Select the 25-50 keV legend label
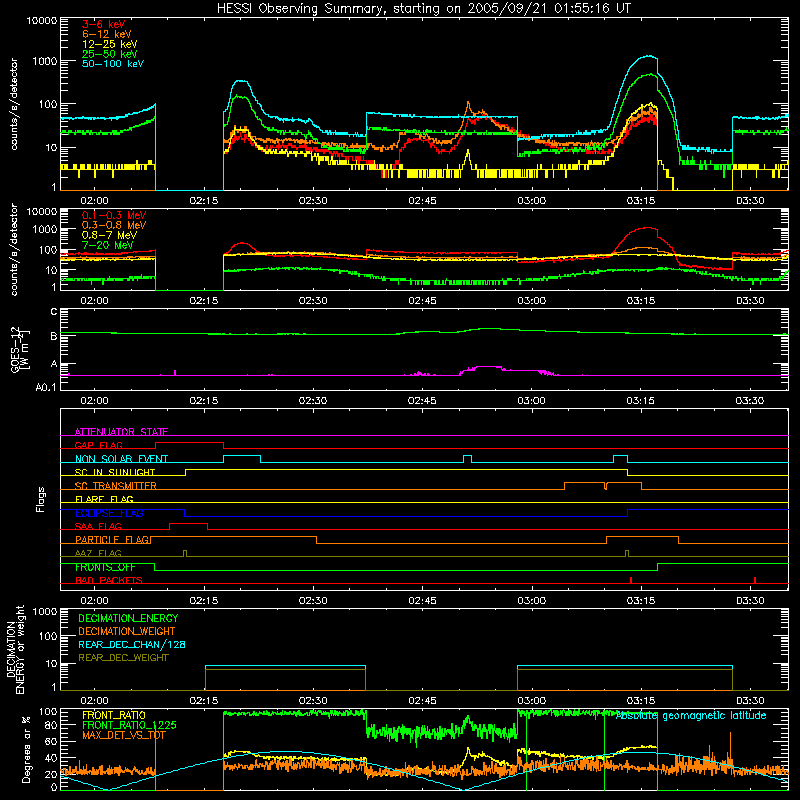The width and height of the screenshot is (800, 800). point(109,54)
